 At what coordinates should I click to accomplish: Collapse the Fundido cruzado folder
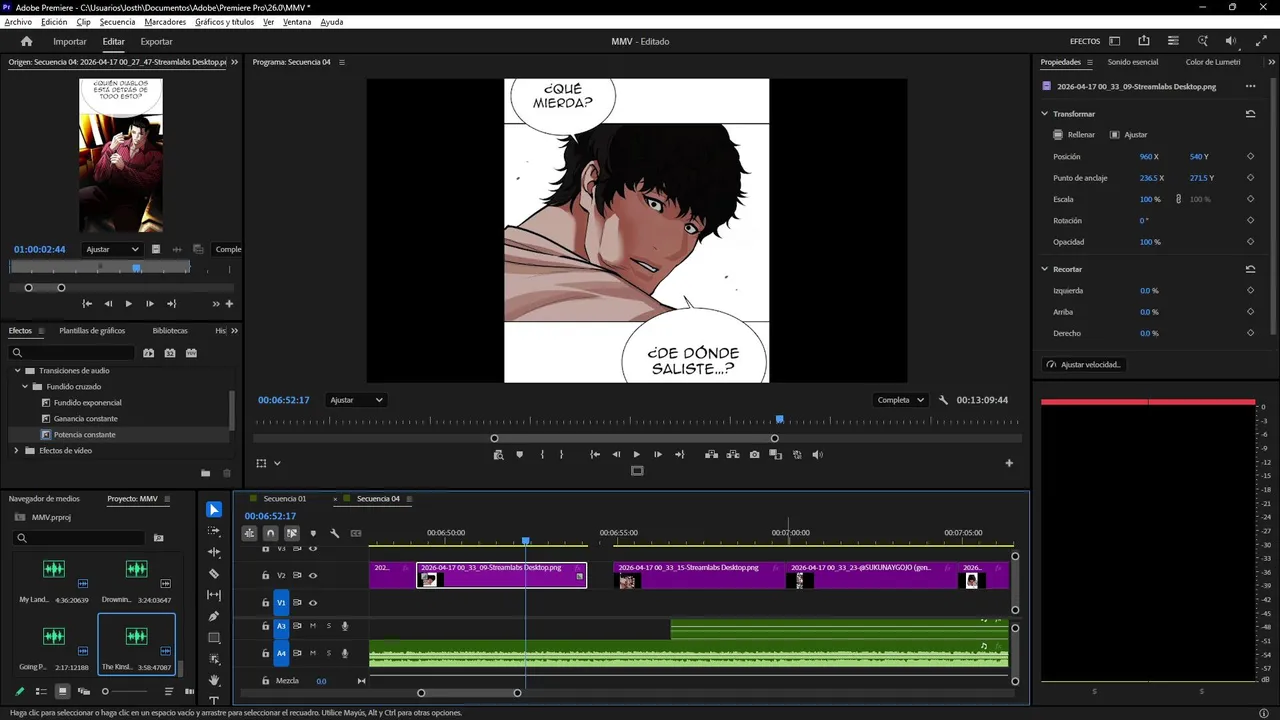tap(25, 386)
